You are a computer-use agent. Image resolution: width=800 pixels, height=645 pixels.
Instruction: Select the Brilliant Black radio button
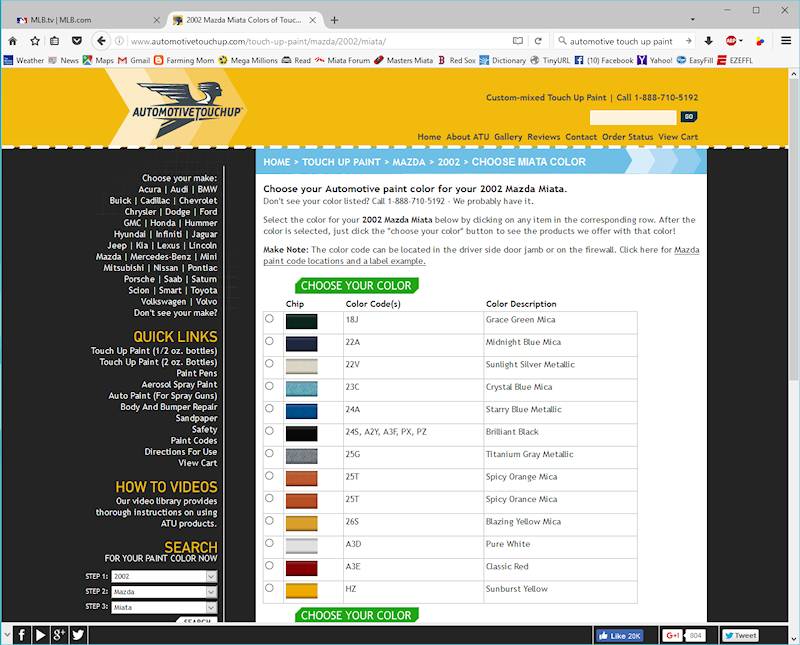(x=269, y=431)
